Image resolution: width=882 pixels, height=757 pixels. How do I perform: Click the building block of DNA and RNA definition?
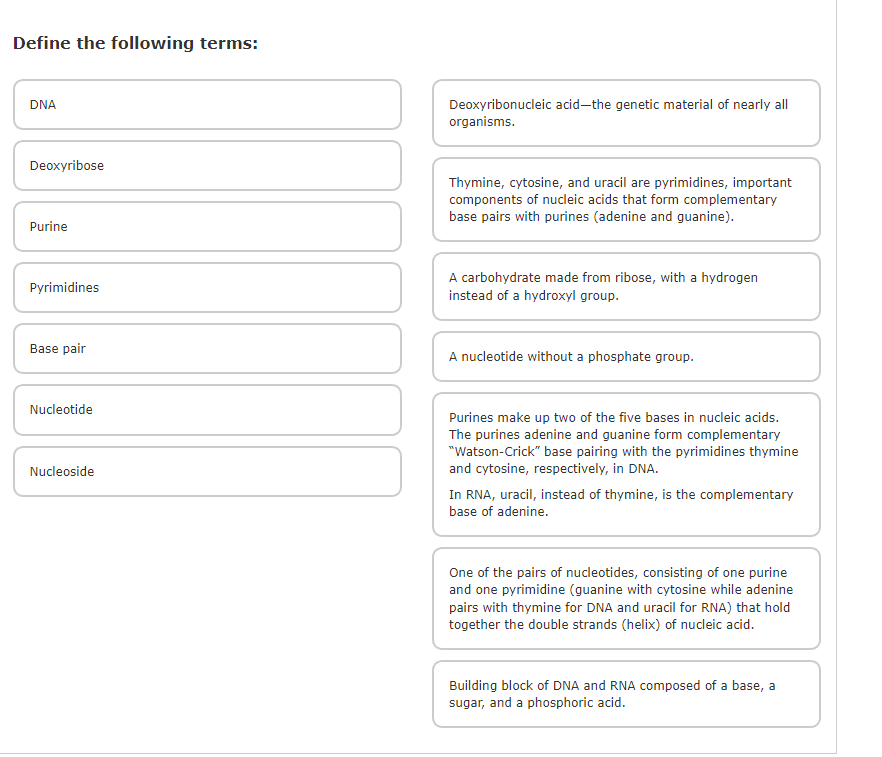[626, 694]
